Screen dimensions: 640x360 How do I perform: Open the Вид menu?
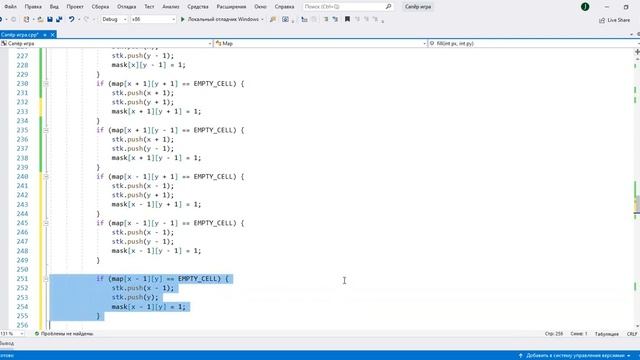click(54, 7)
